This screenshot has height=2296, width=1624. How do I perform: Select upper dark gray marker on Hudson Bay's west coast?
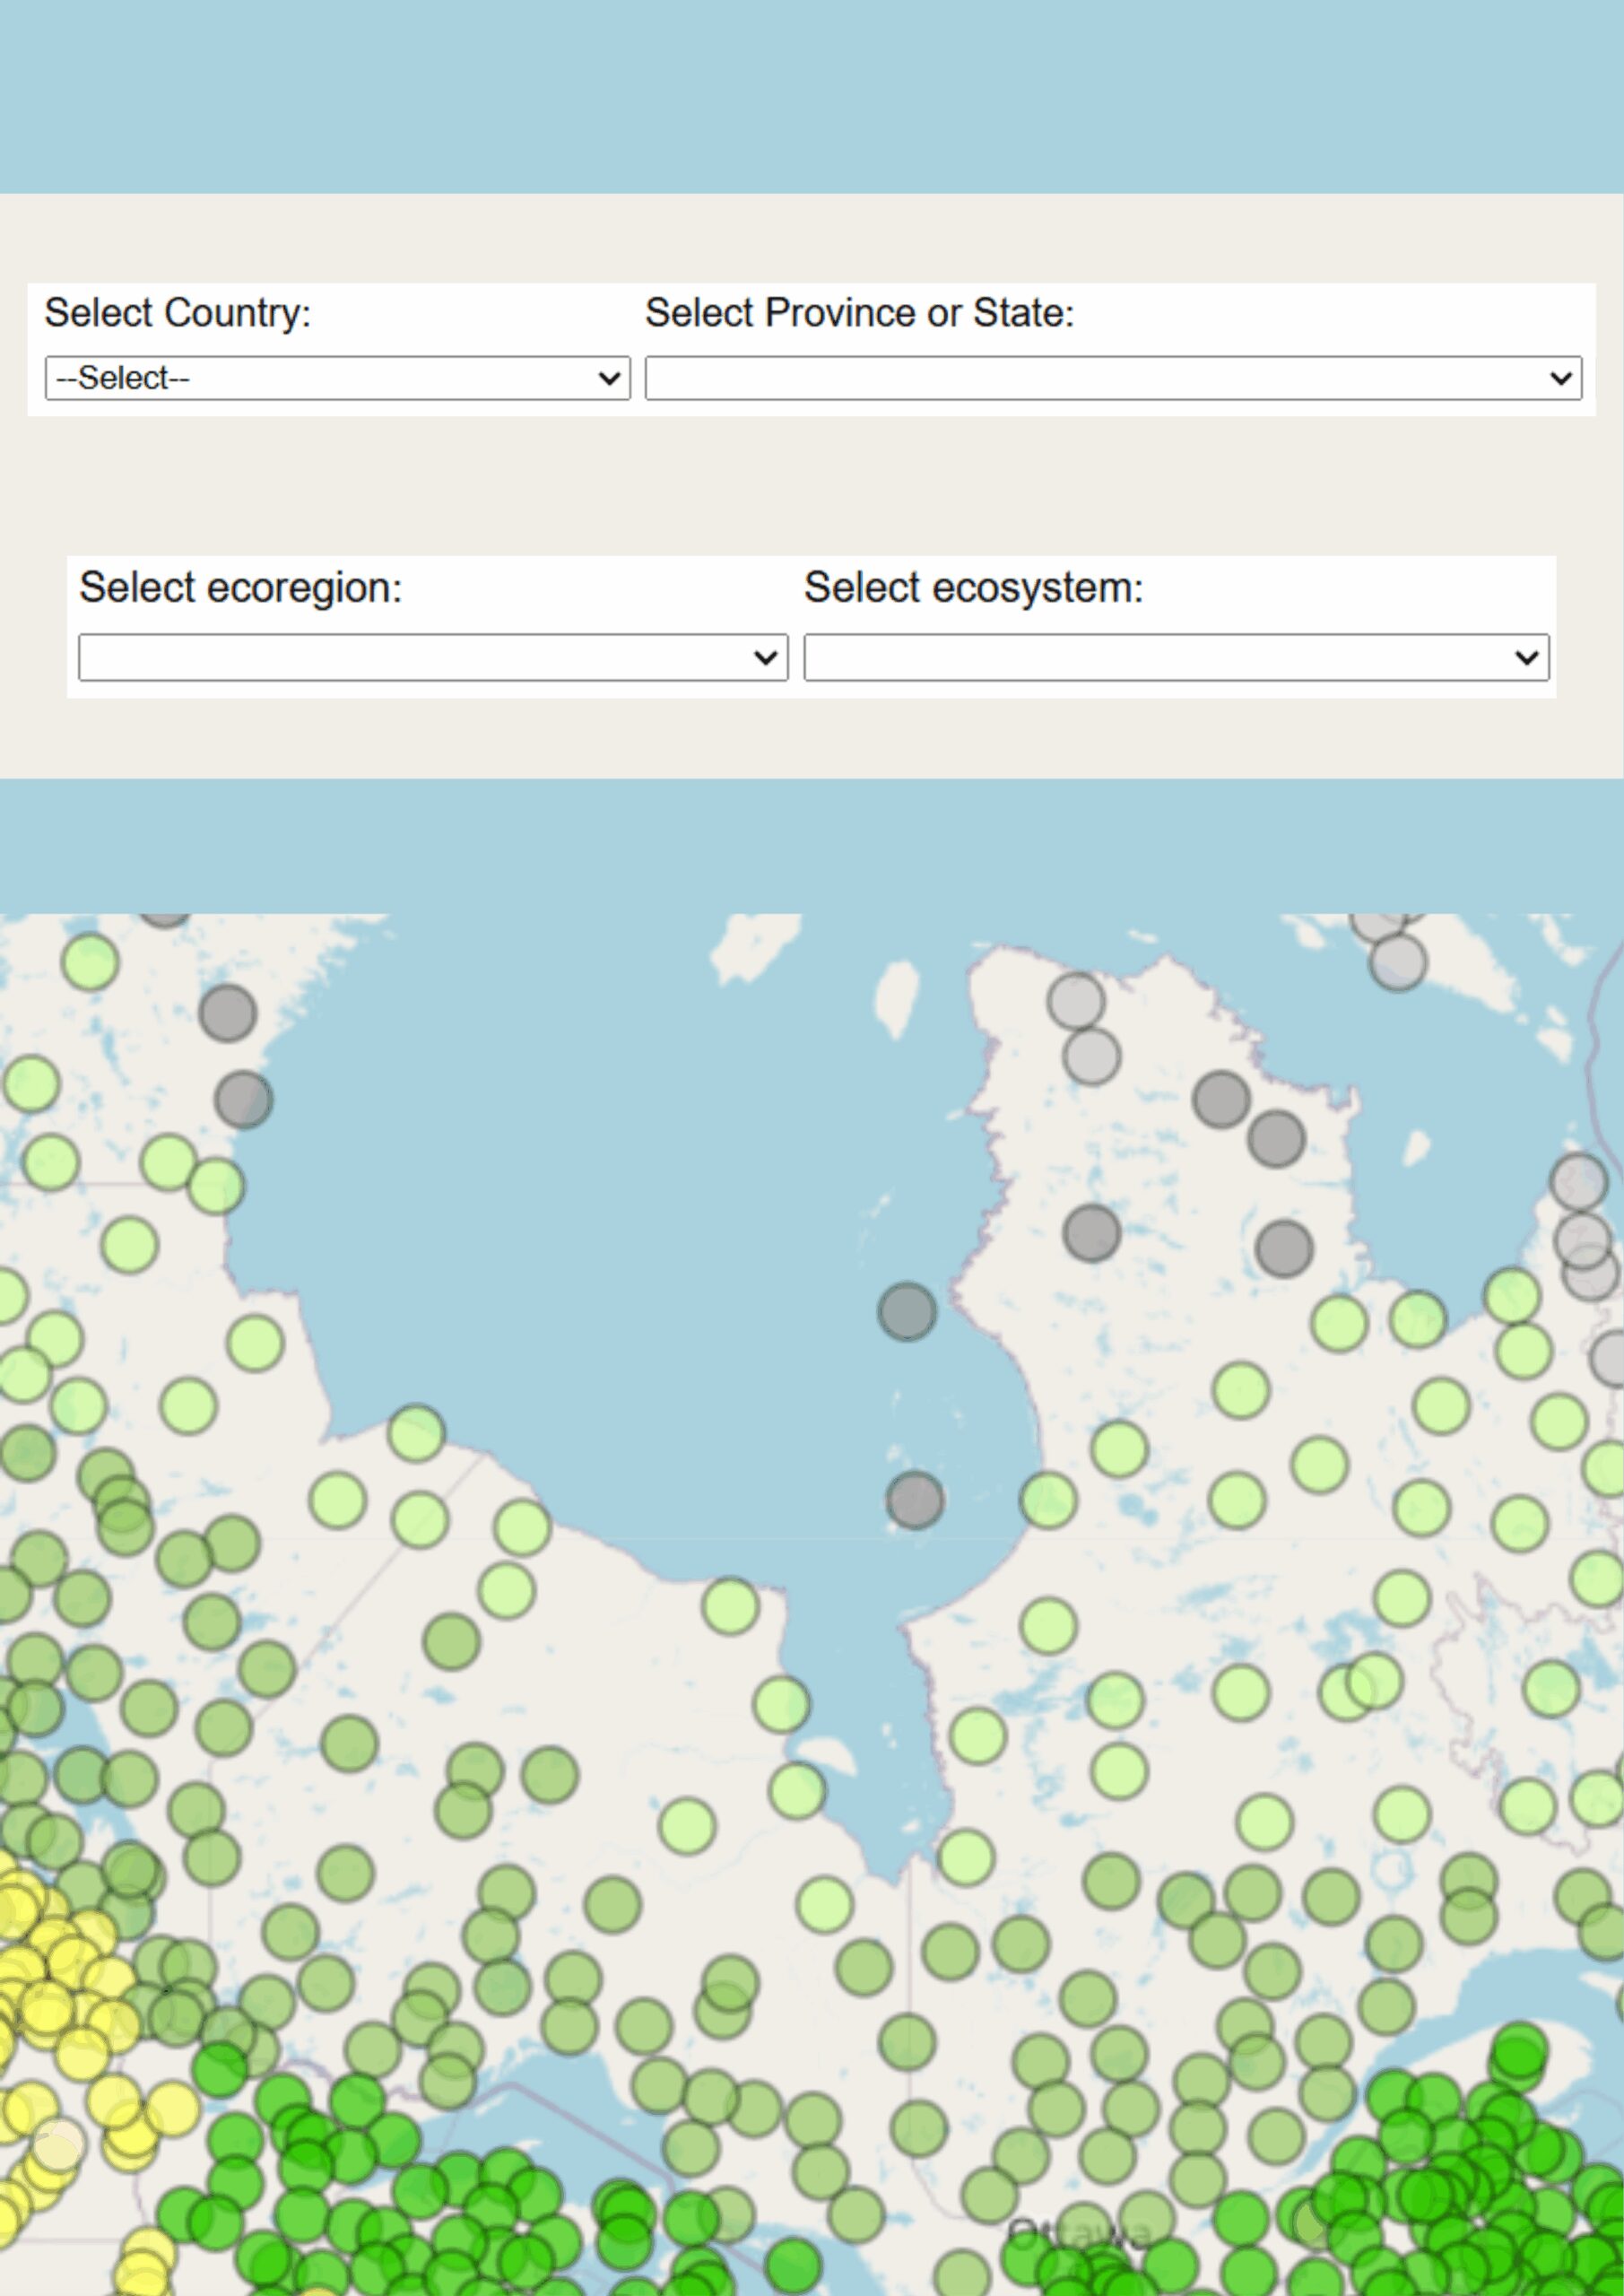[228, 1012]
